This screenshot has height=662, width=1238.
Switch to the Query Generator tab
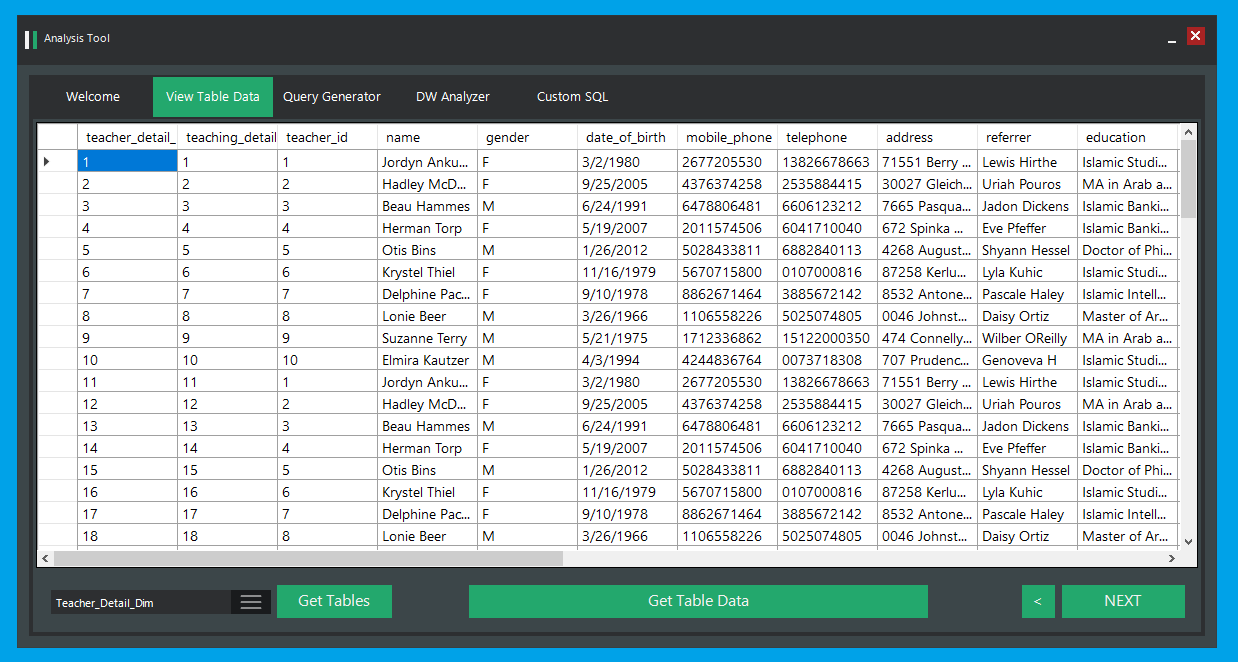[331, 97]
